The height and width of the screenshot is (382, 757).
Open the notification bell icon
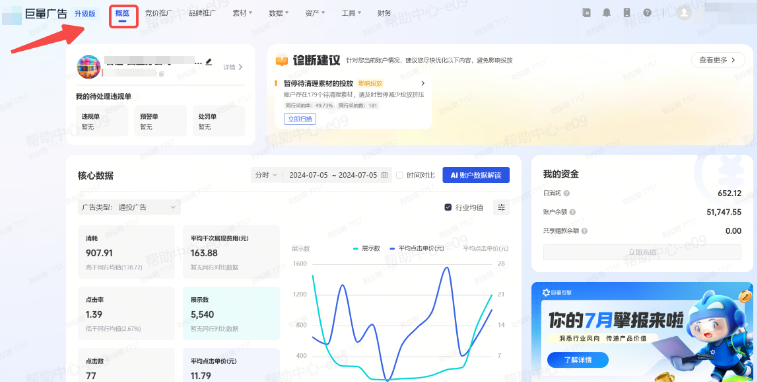(x=606, y=13)
